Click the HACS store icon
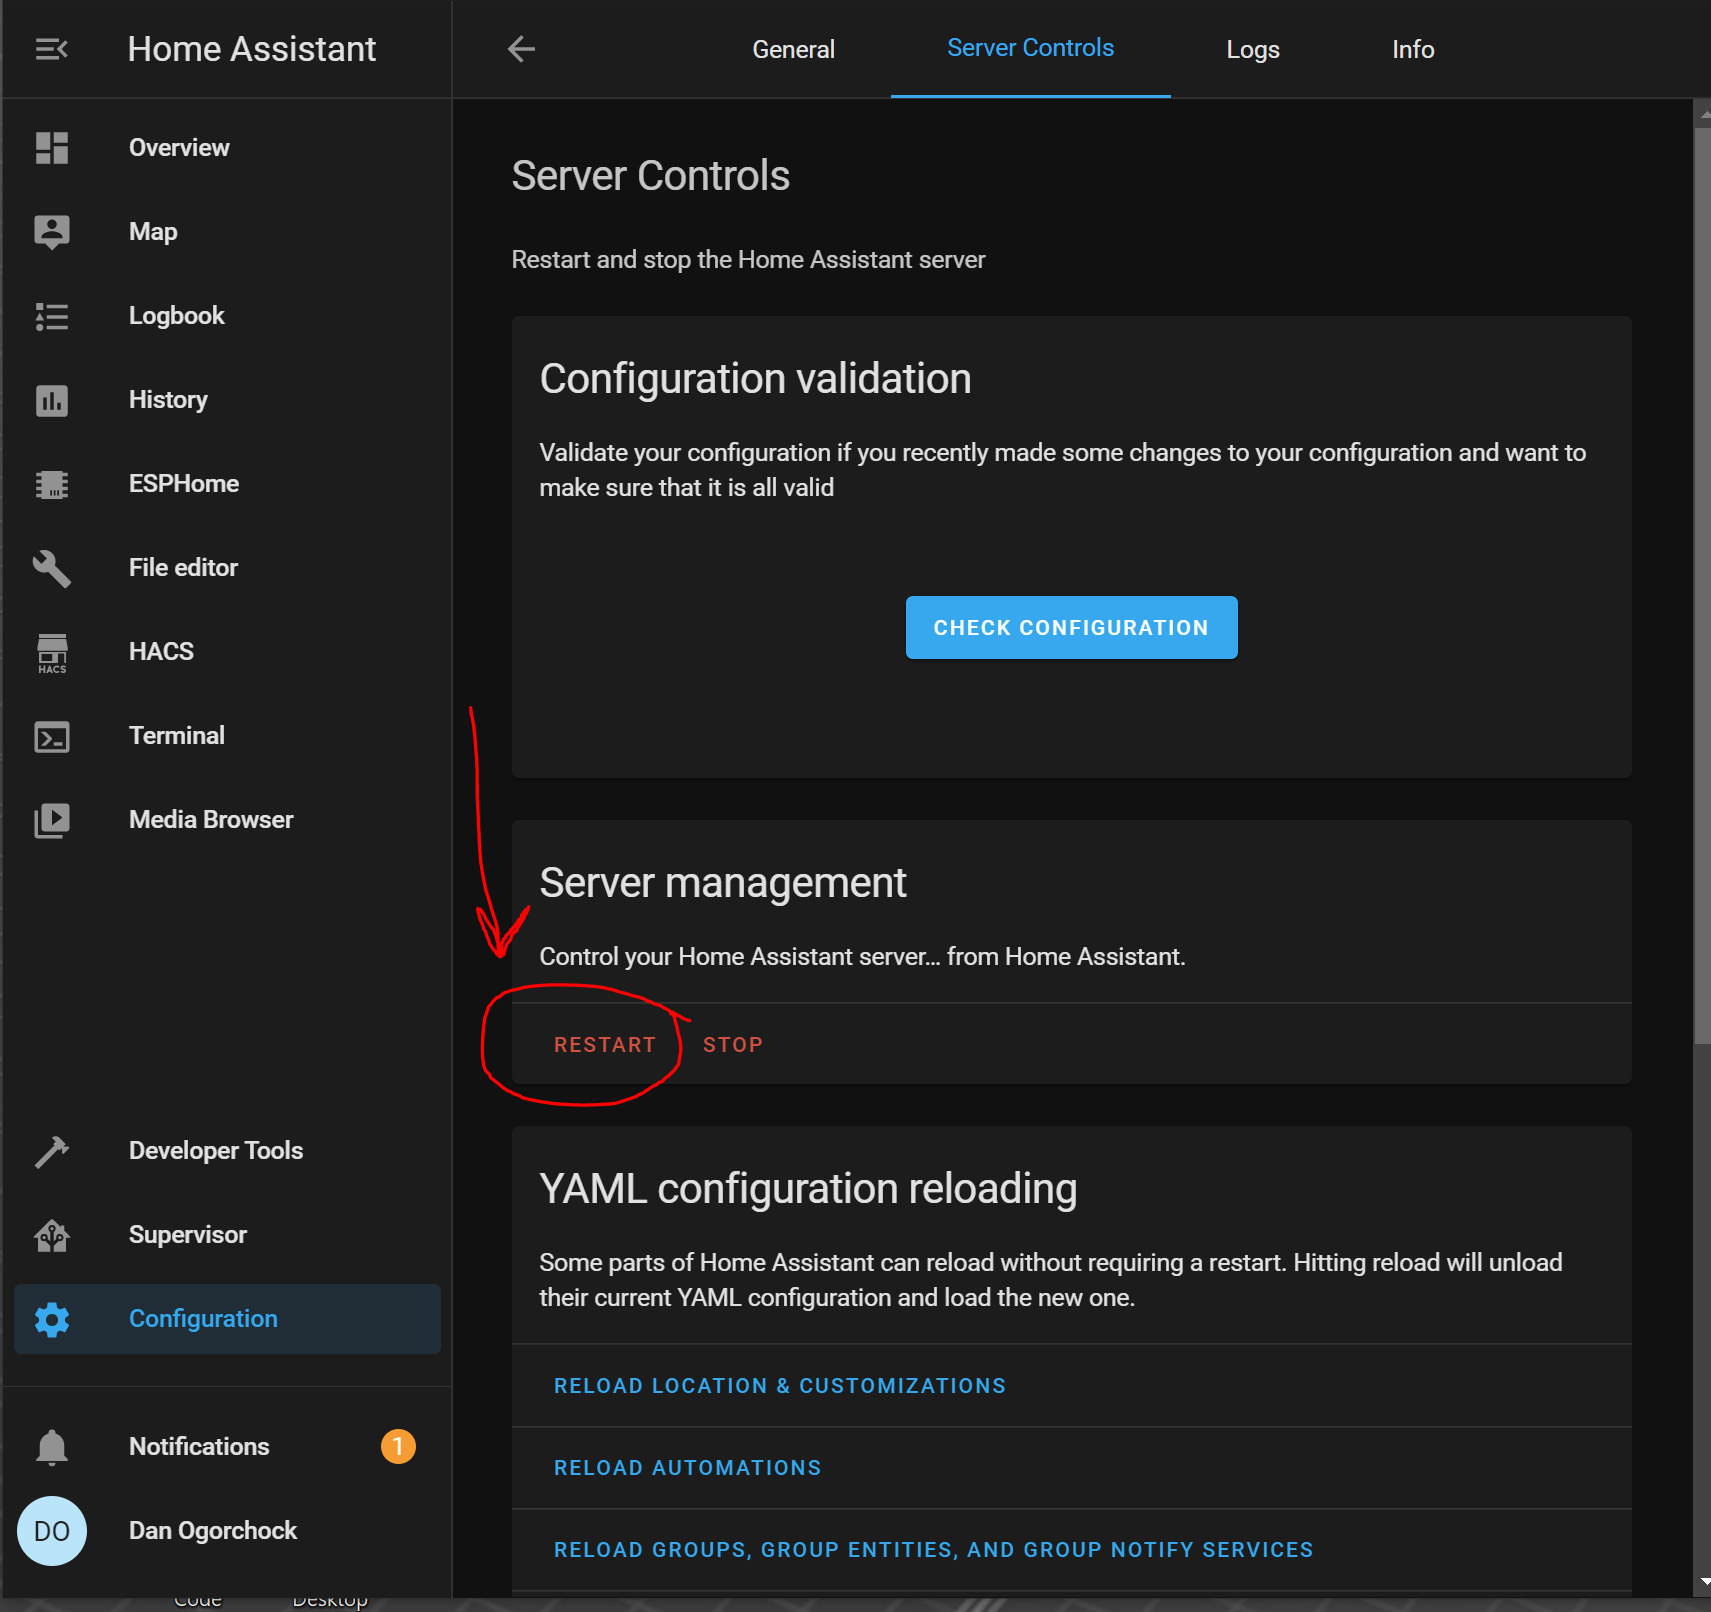1711x1612 pixels. 51,652
